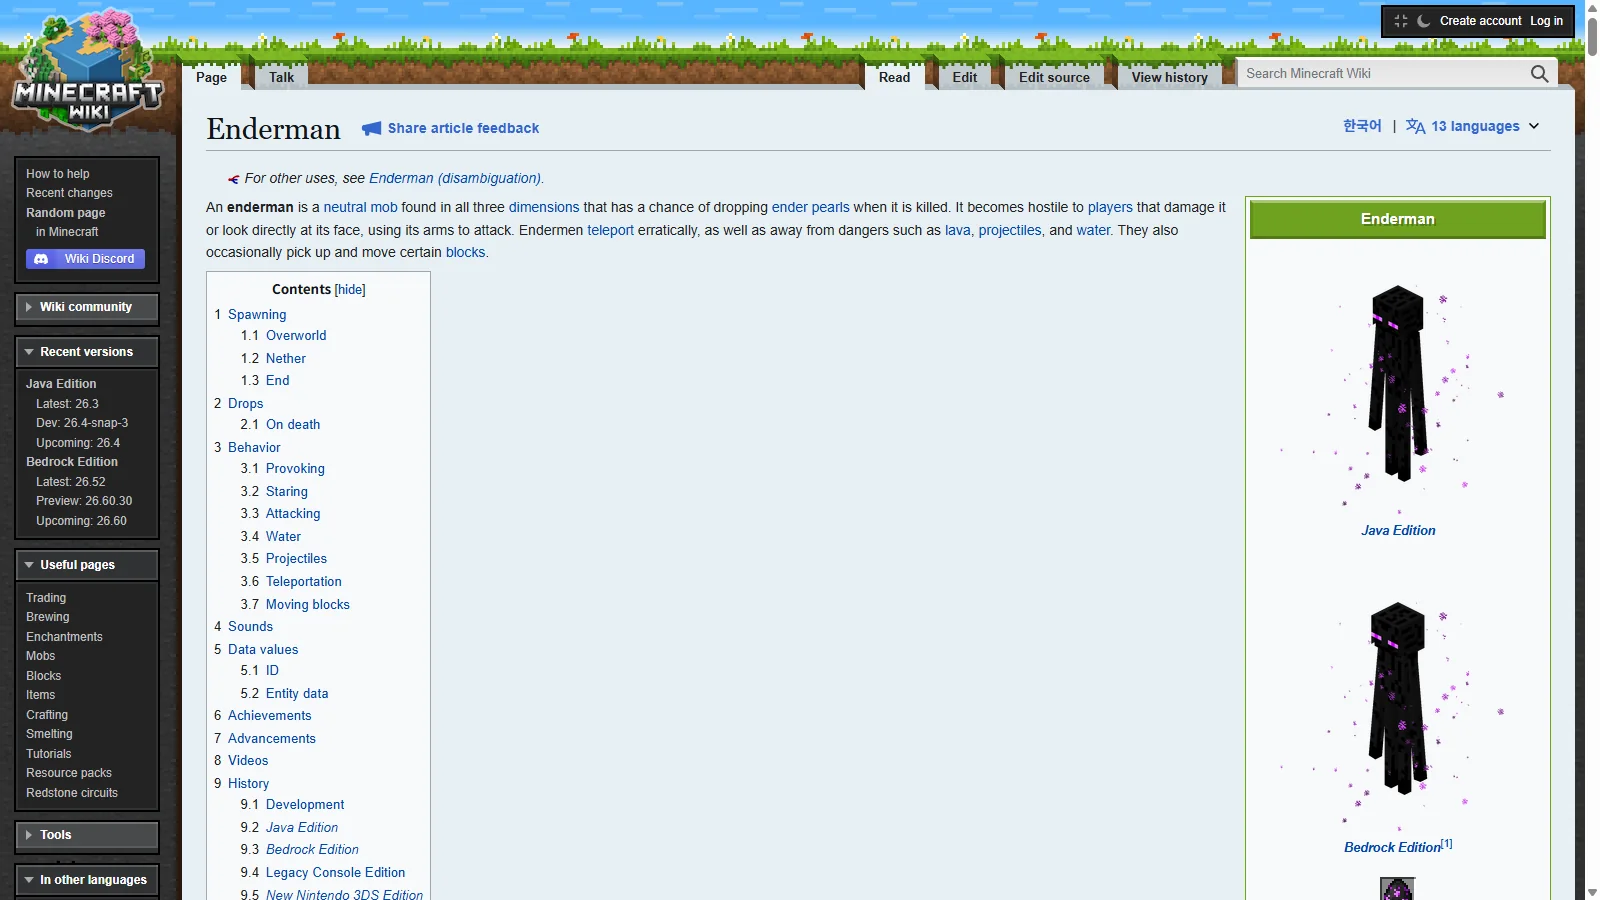
Task: Collapse the Recent versions section
Action: click(x=87, y=352)
